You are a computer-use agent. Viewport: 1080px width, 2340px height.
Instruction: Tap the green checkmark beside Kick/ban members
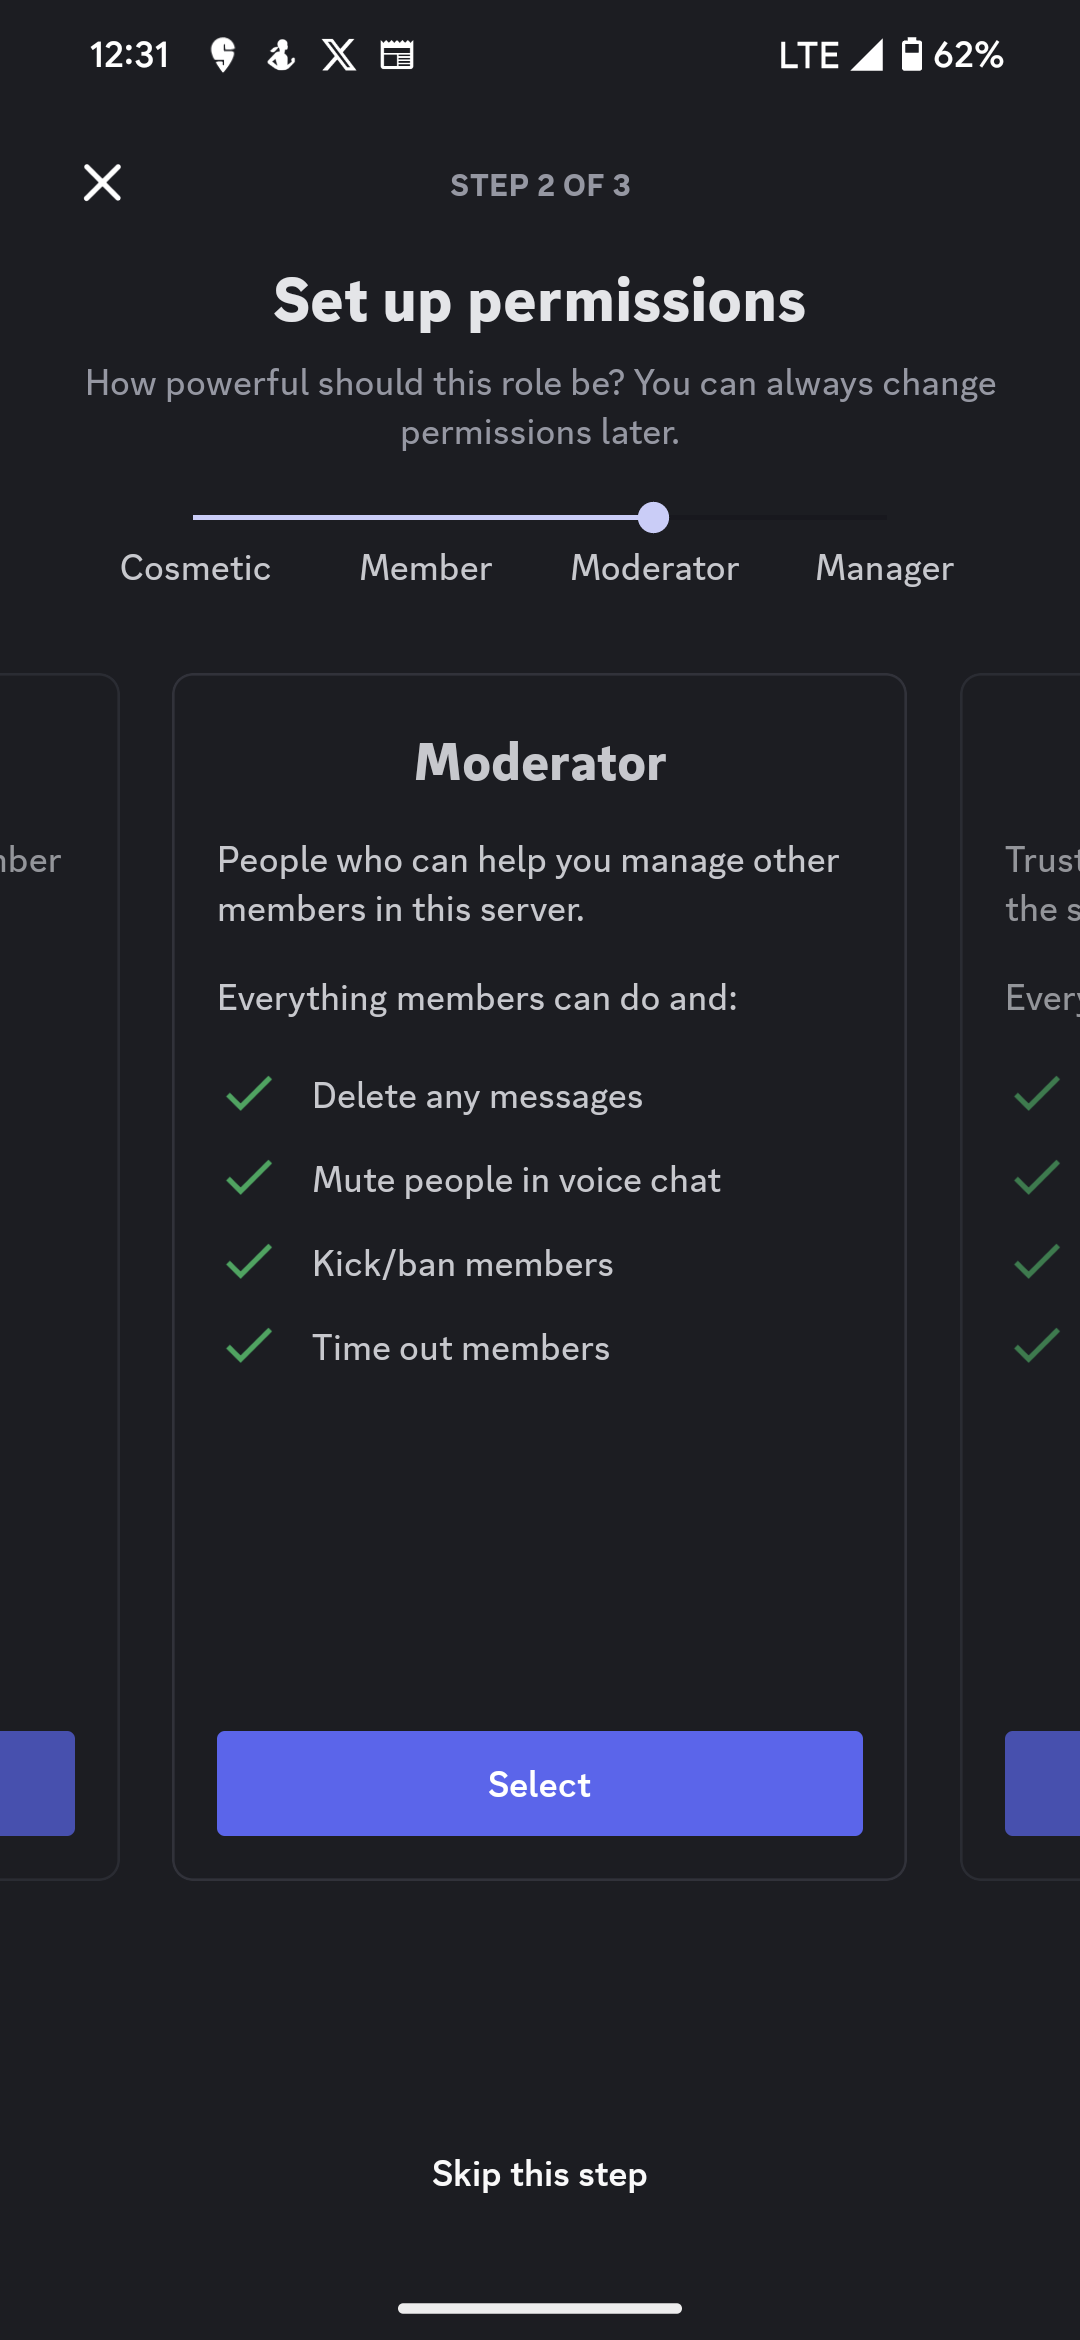point(247,1262)
